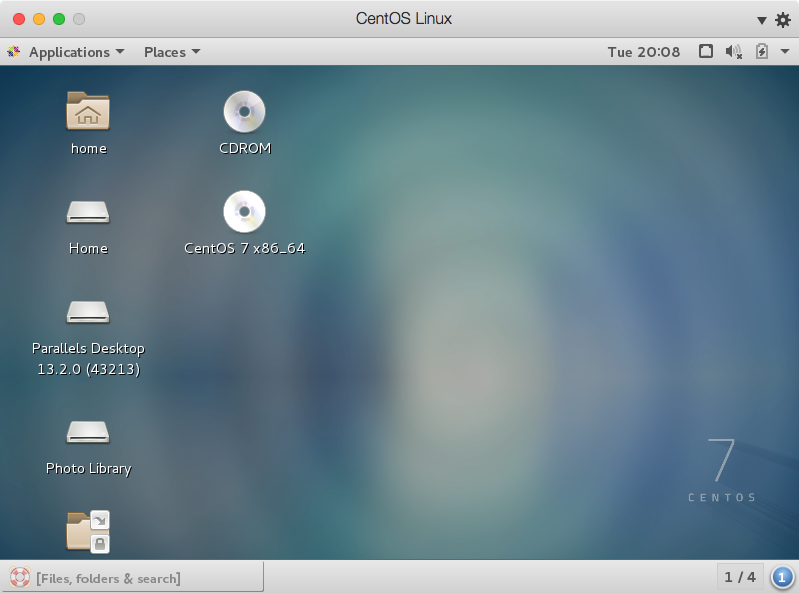The width and height of the screenshot is (799, 593).
Task: Click the Tue 20:08 clock
Action: pos(644,52)
